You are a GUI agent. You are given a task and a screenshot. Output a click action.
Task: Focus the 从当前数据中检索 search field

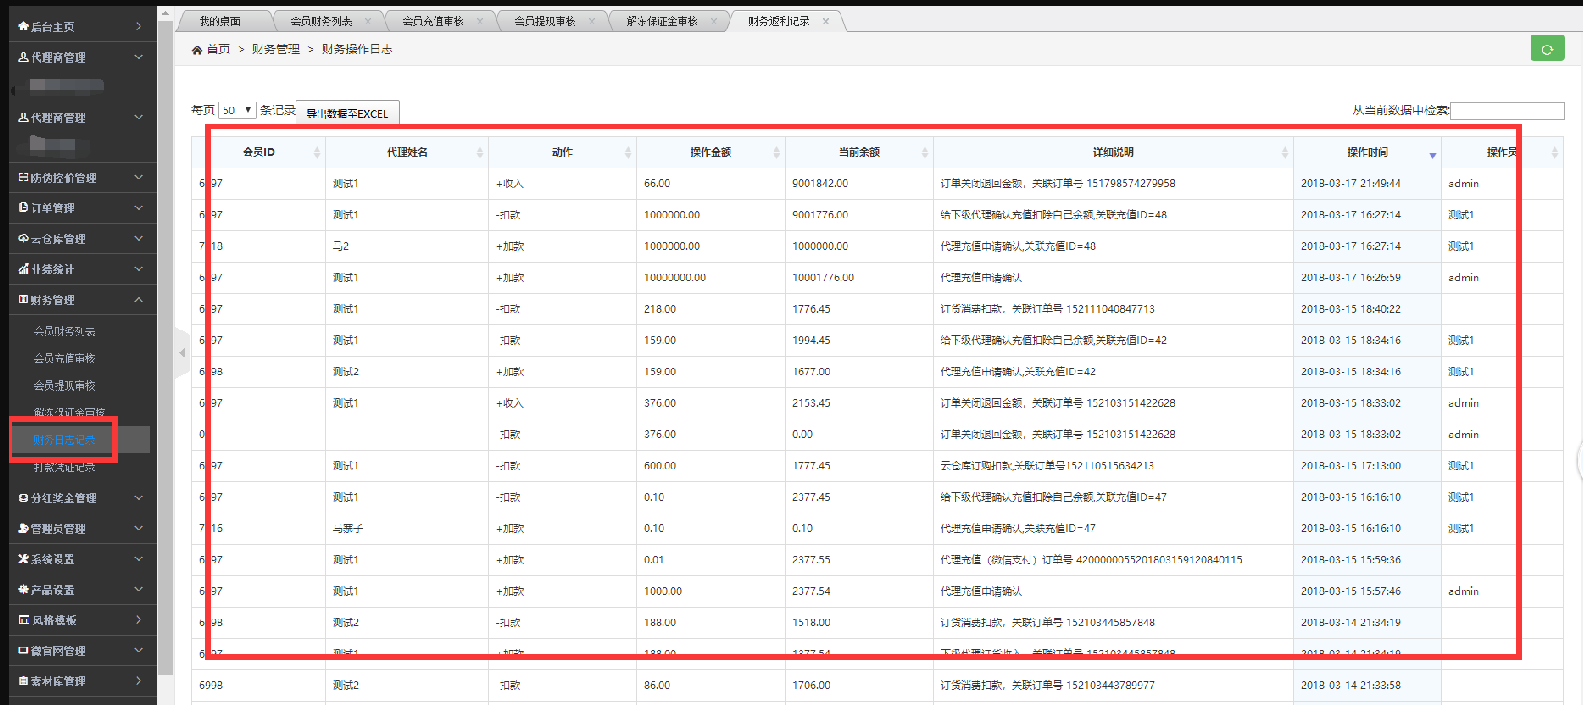[1507, 111]
